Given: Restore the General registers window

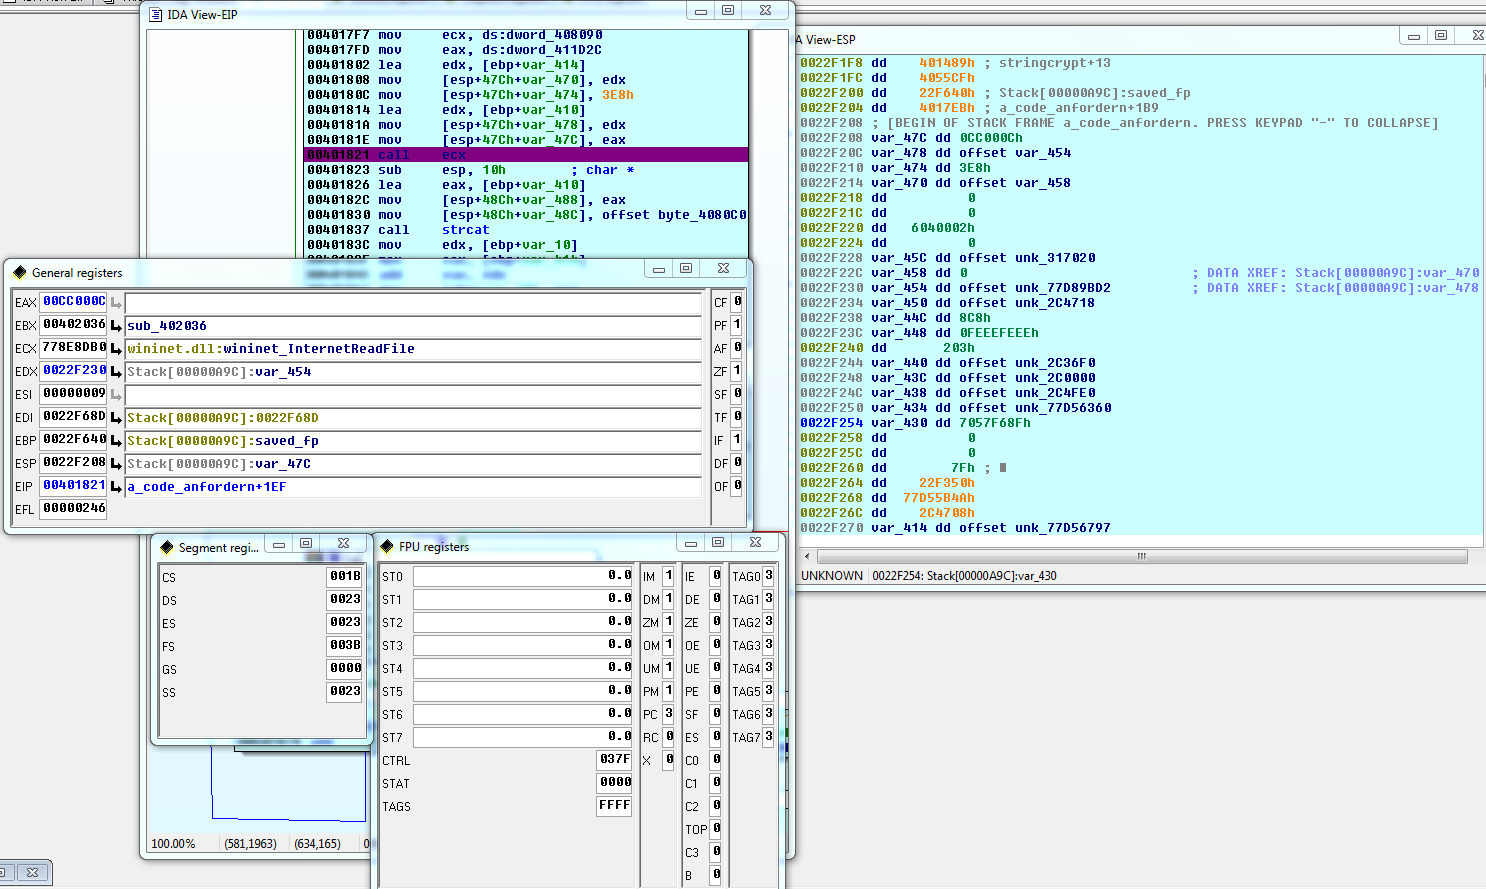Looking at the screenshot, I should click(686, 269).
